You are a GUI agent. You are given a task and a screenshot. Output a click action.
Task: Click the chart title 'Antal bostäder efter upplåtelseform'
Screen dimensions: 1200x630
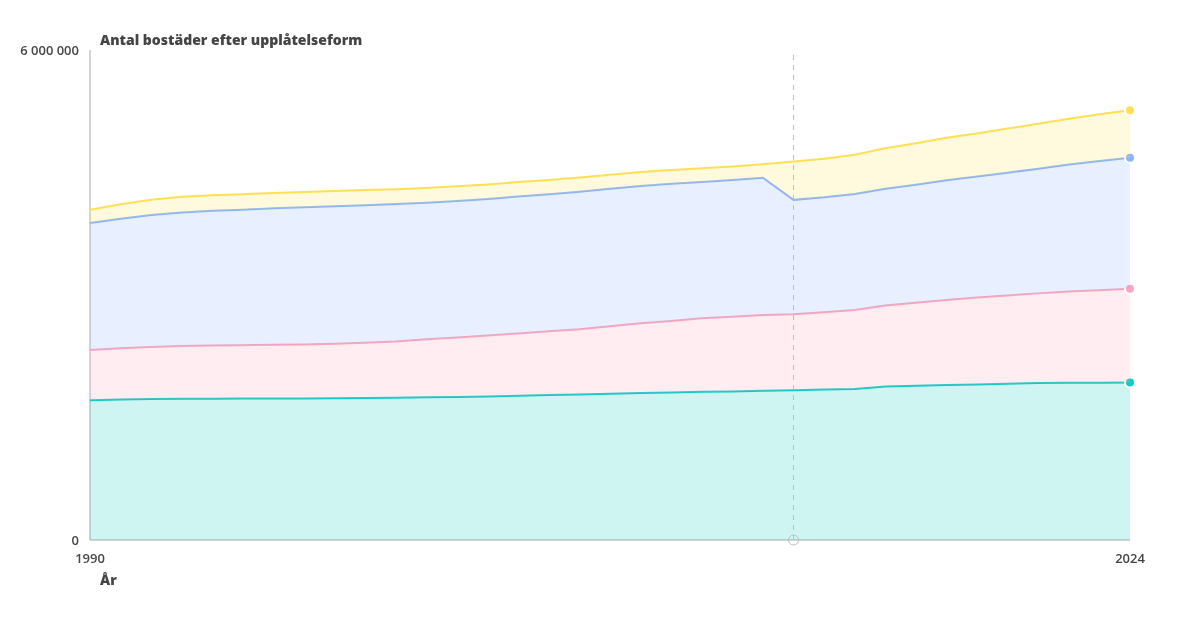[x=231, y=40]
